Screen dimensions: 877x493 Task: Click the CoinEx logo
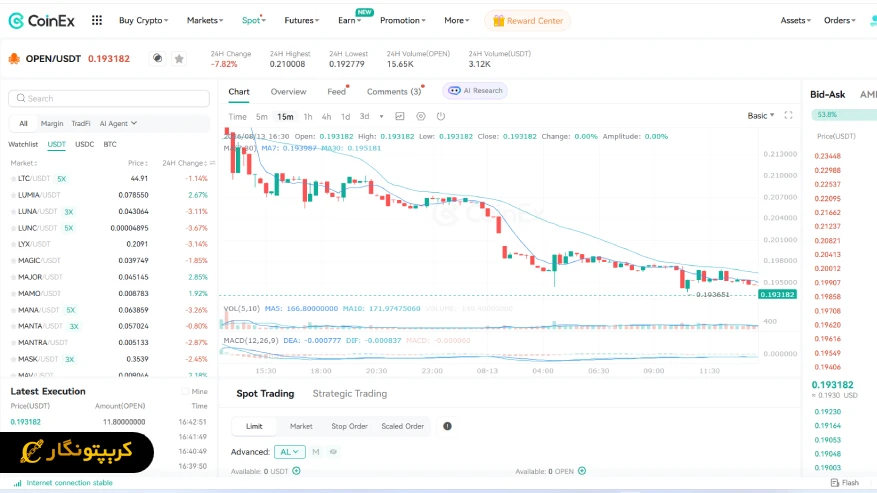pos(41,21)
